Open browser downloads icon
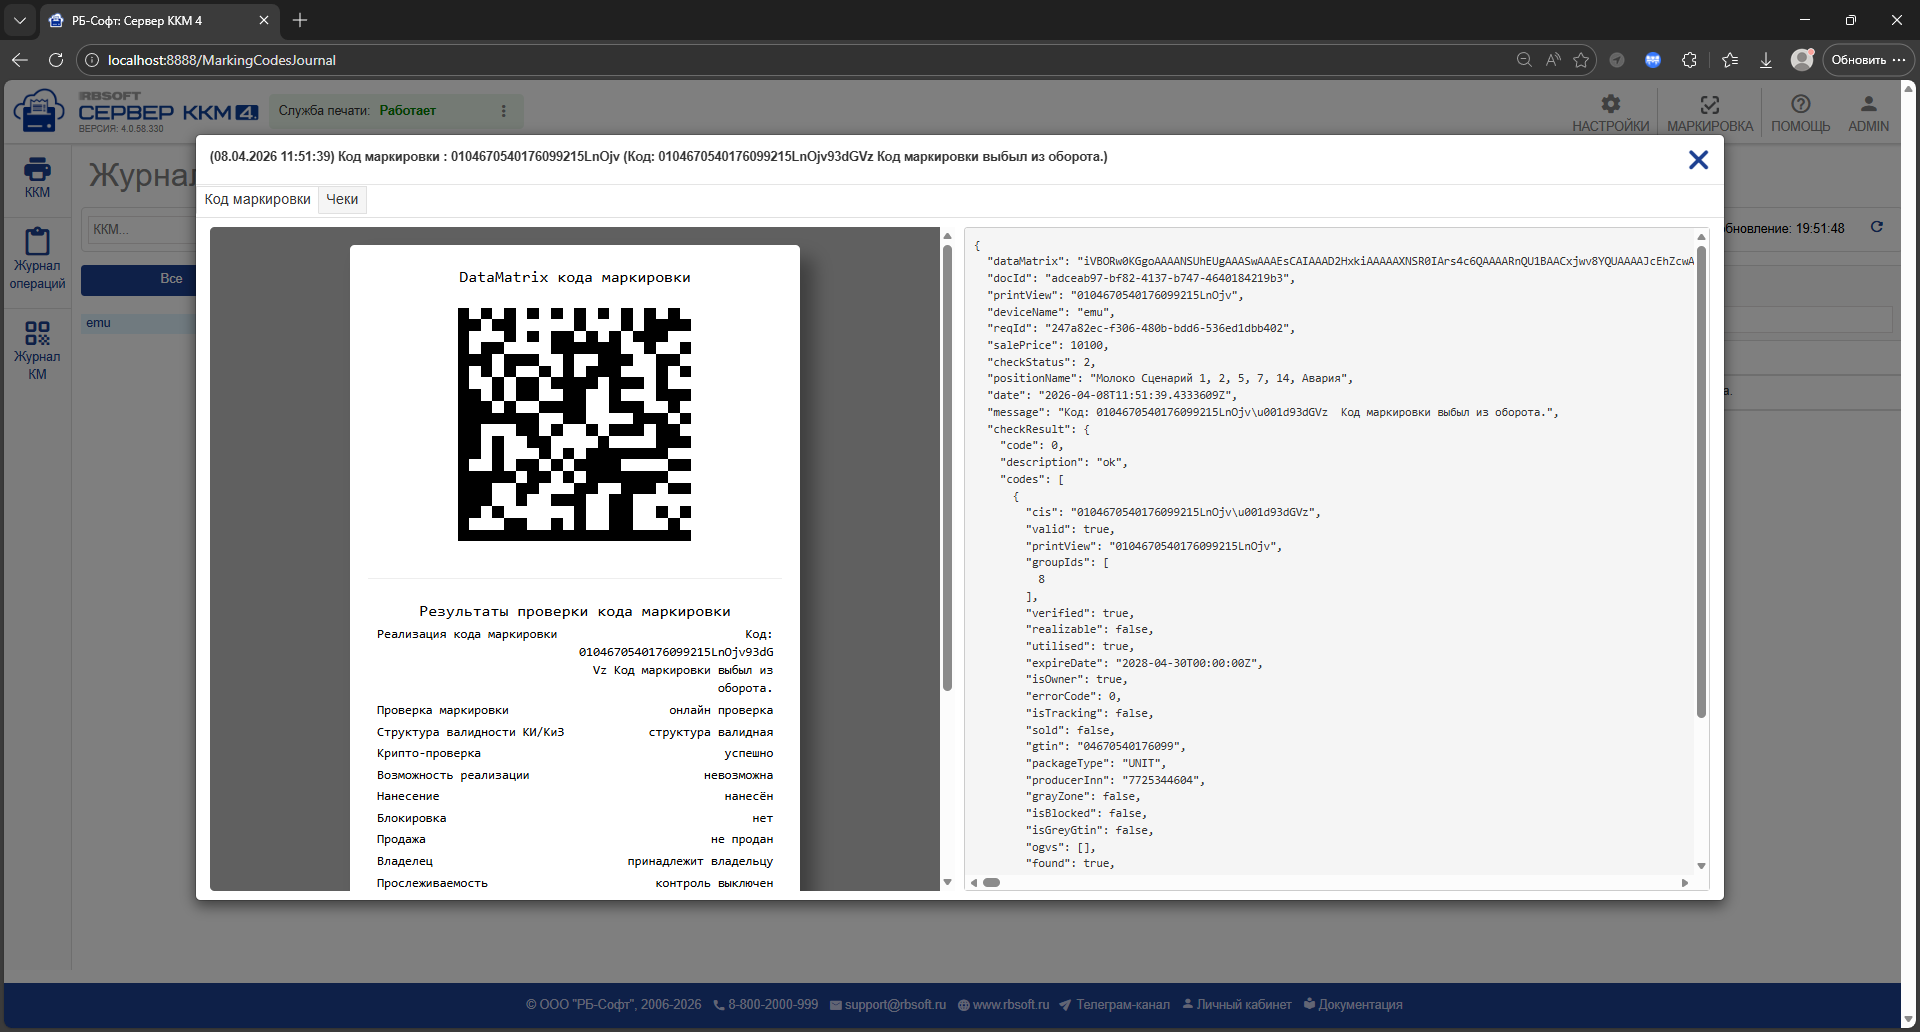The width and height of the screenshot is (1920, 1032). pos(1766,60)
